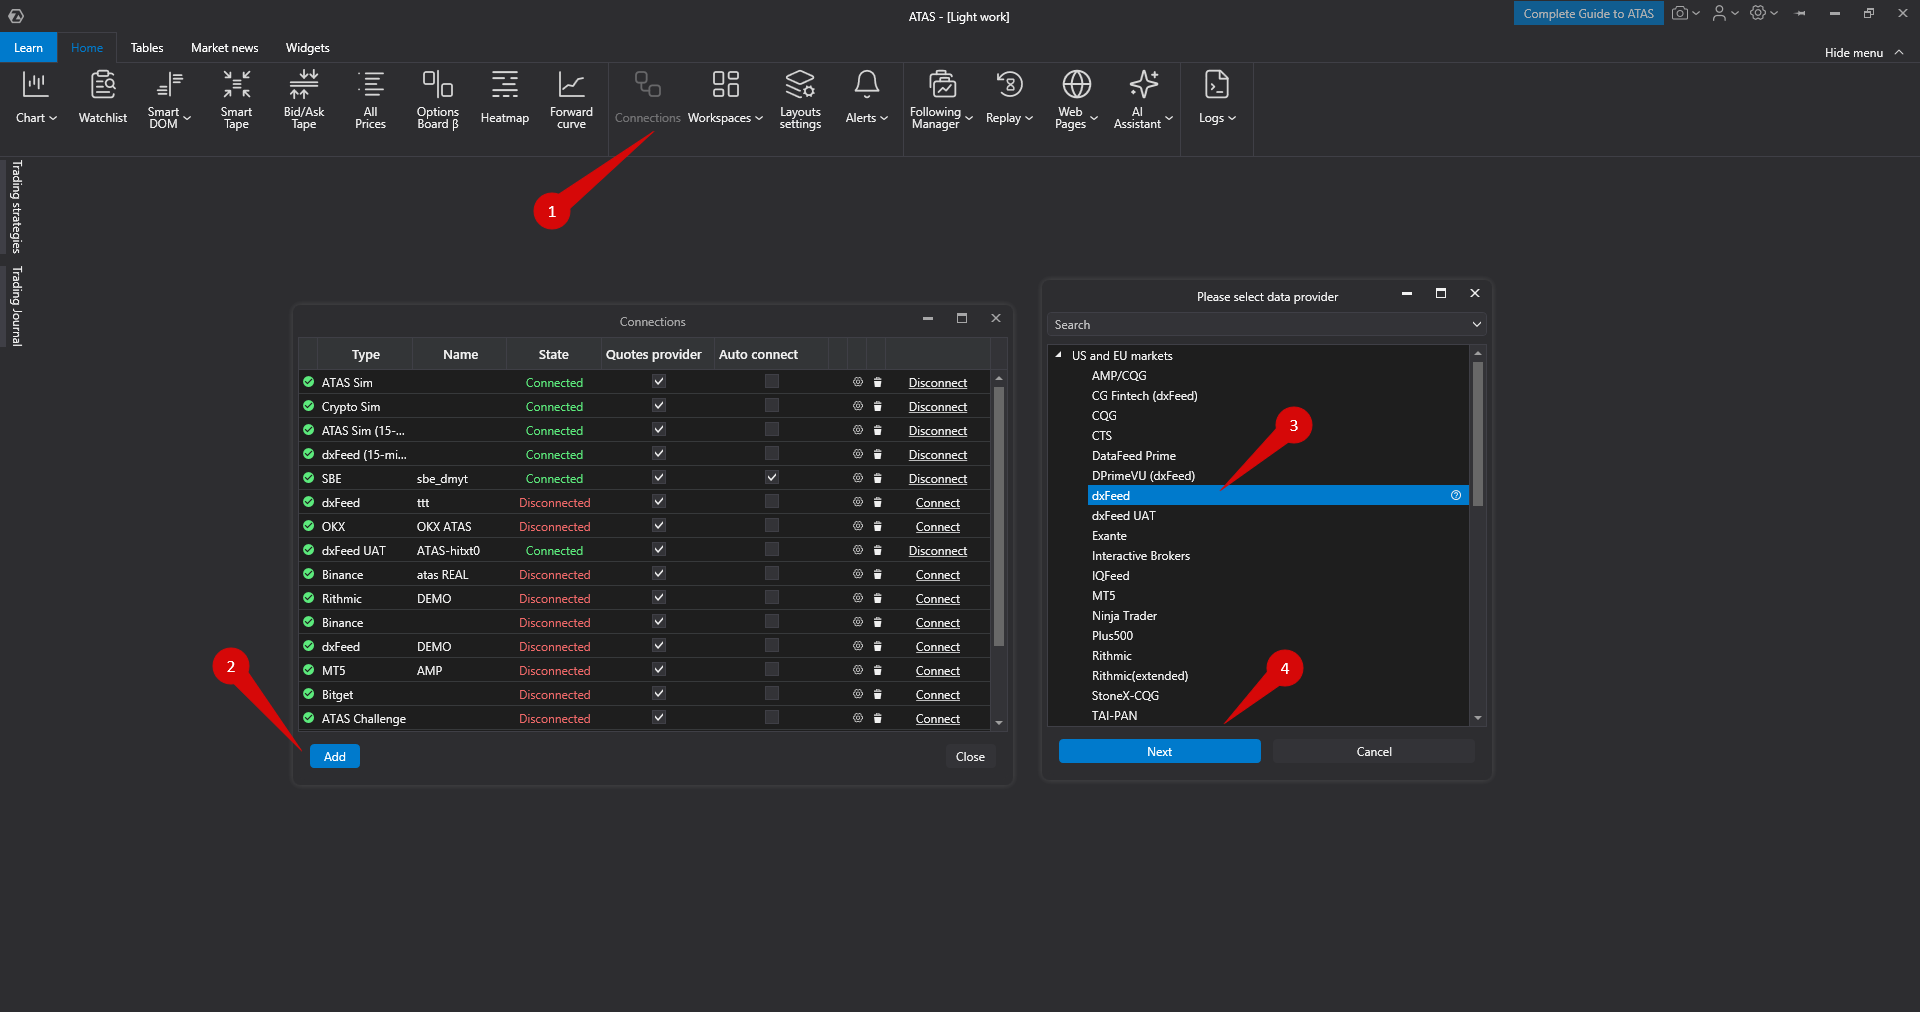Switch to the Widgets tab
The width and height of the screenshot is (1920, 1012).
click(x=307, y=48)
